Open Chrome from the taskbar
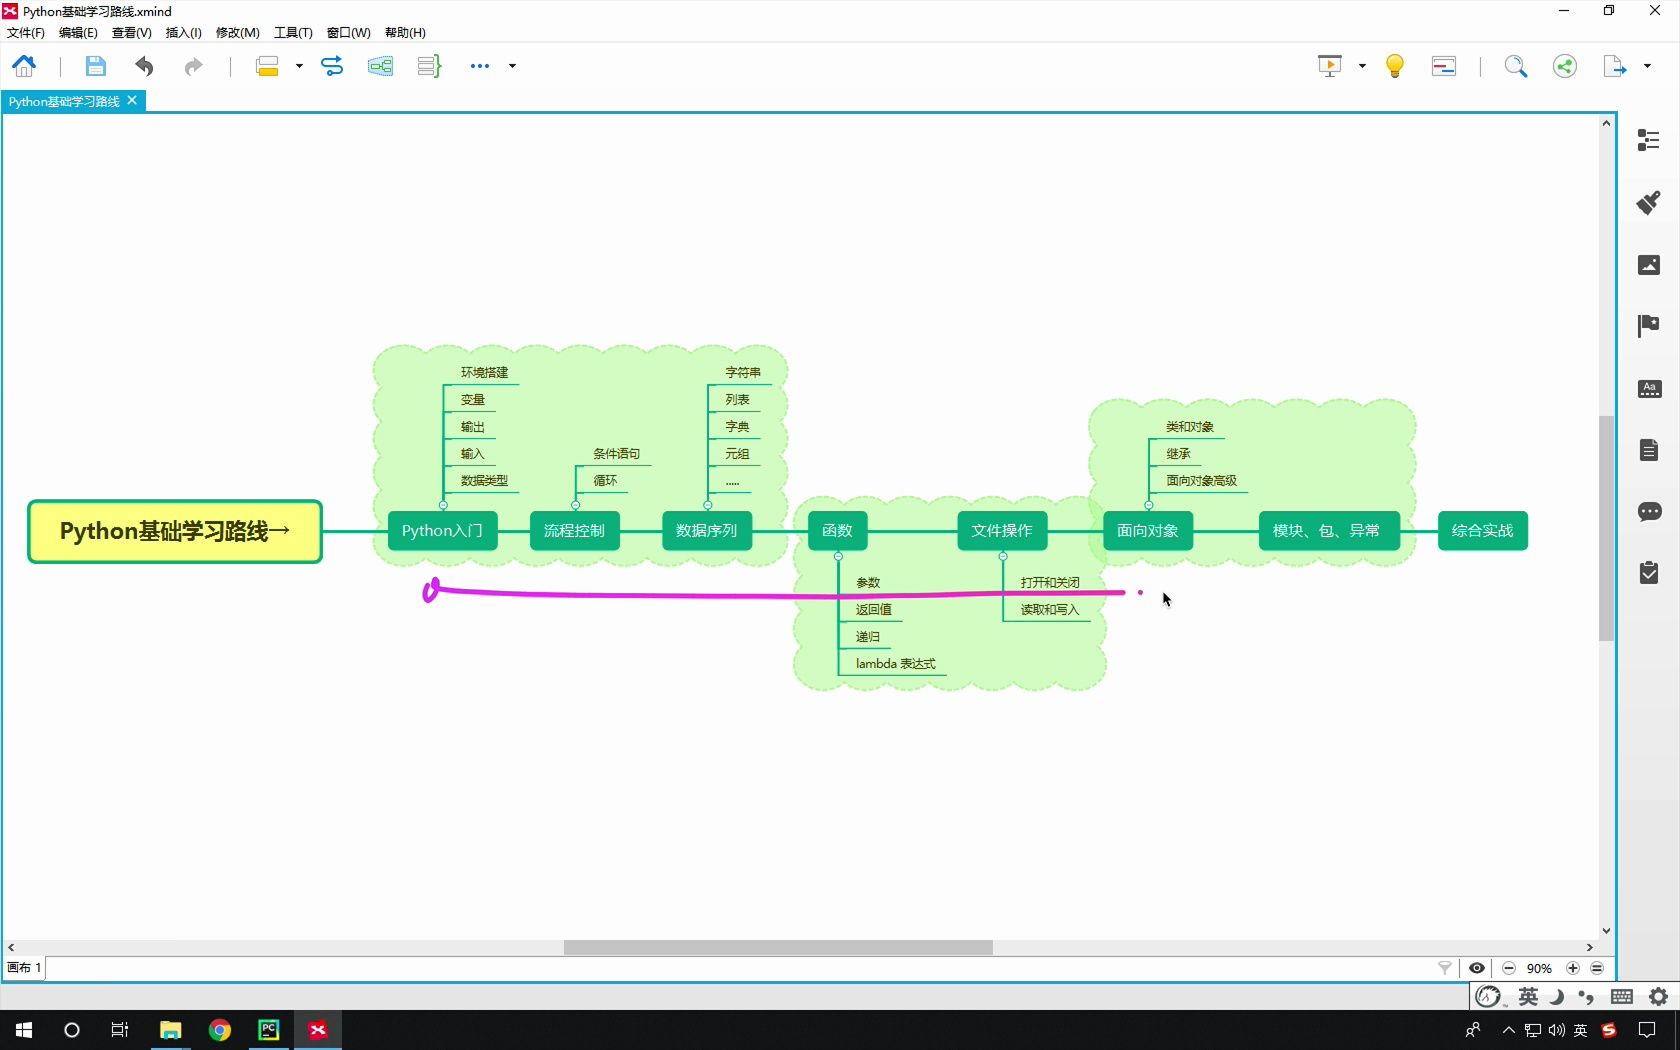This screenshot has width=1680, height=1050. pos(220,1030)
